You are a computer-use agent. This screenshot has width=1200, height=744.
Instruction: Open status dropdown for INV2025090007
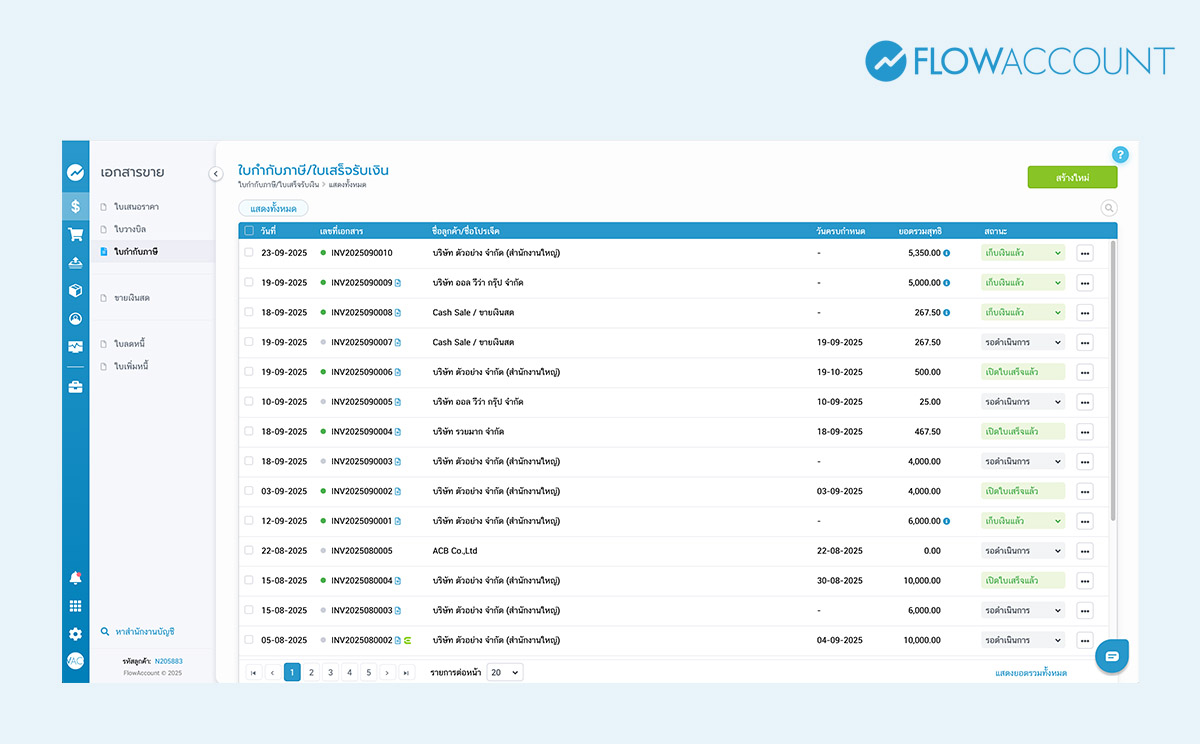[1022, 342]
